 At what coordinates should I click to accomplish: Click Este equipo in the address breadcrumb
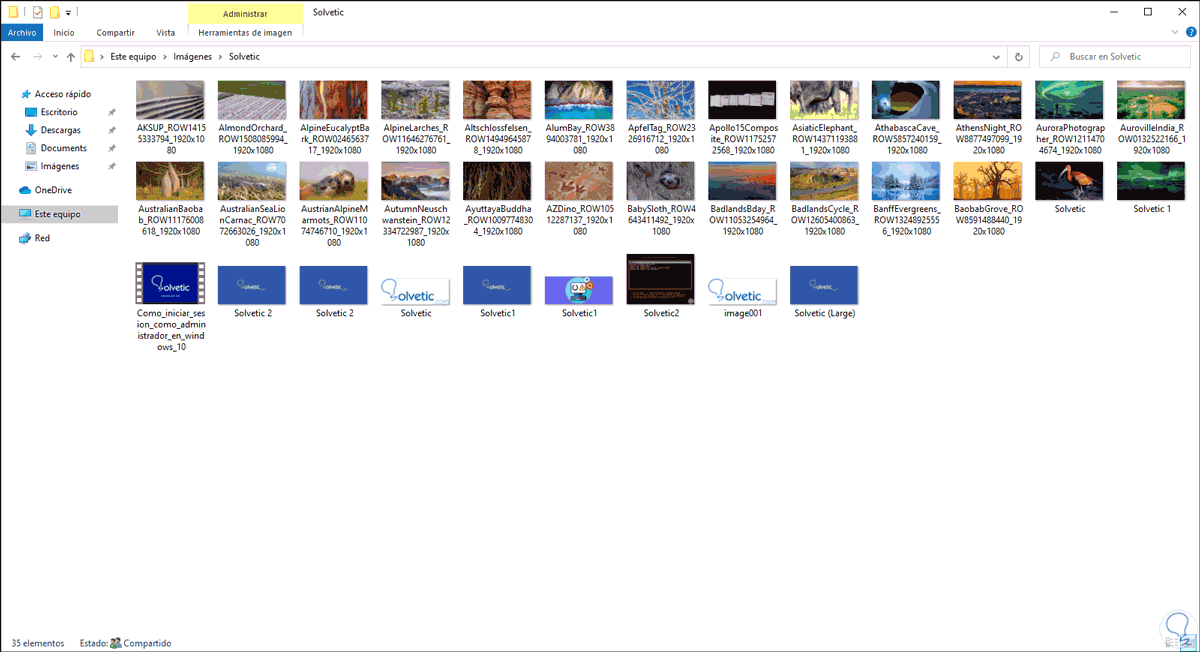point(133,57)
